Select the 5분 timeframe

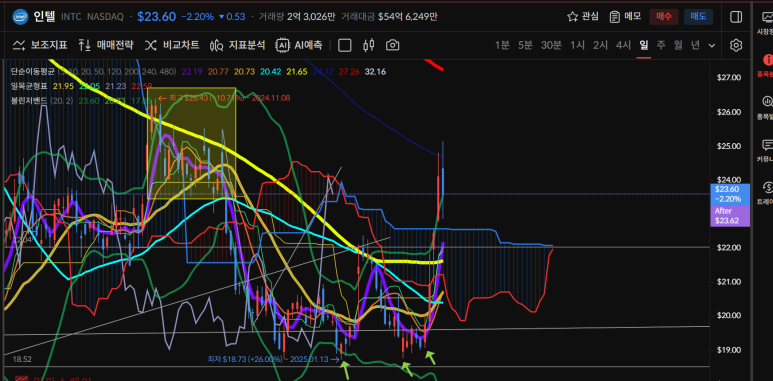(525, 45)
